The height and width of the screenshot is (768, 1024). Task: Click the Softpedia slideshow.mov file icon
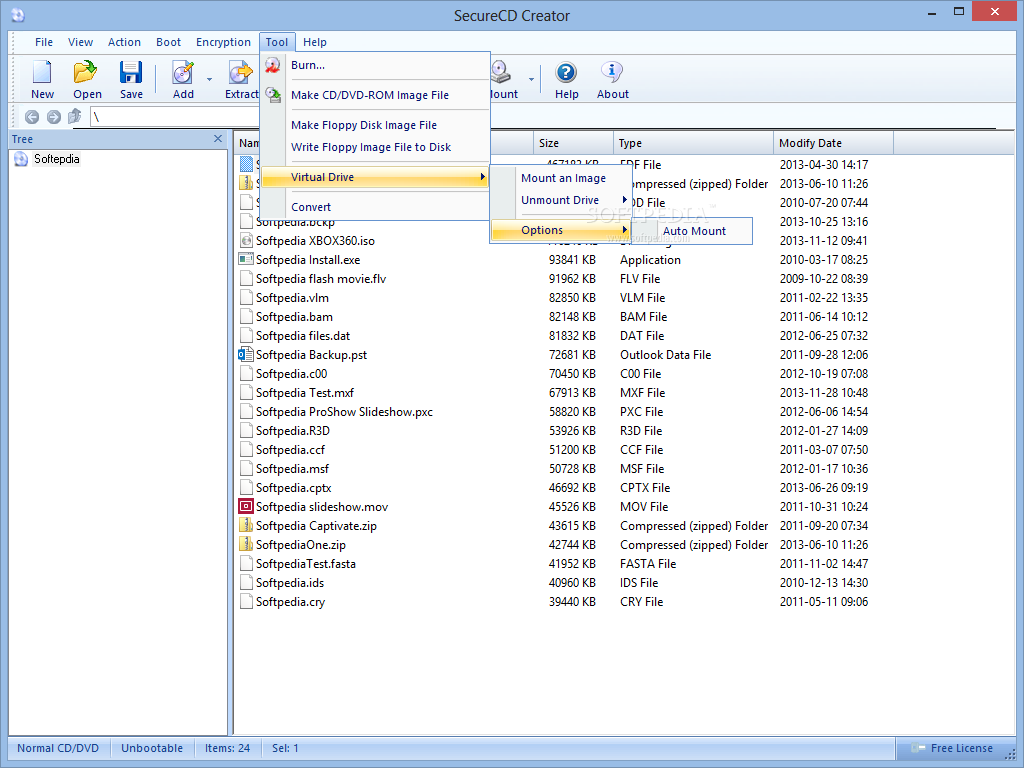pos(246,506)
